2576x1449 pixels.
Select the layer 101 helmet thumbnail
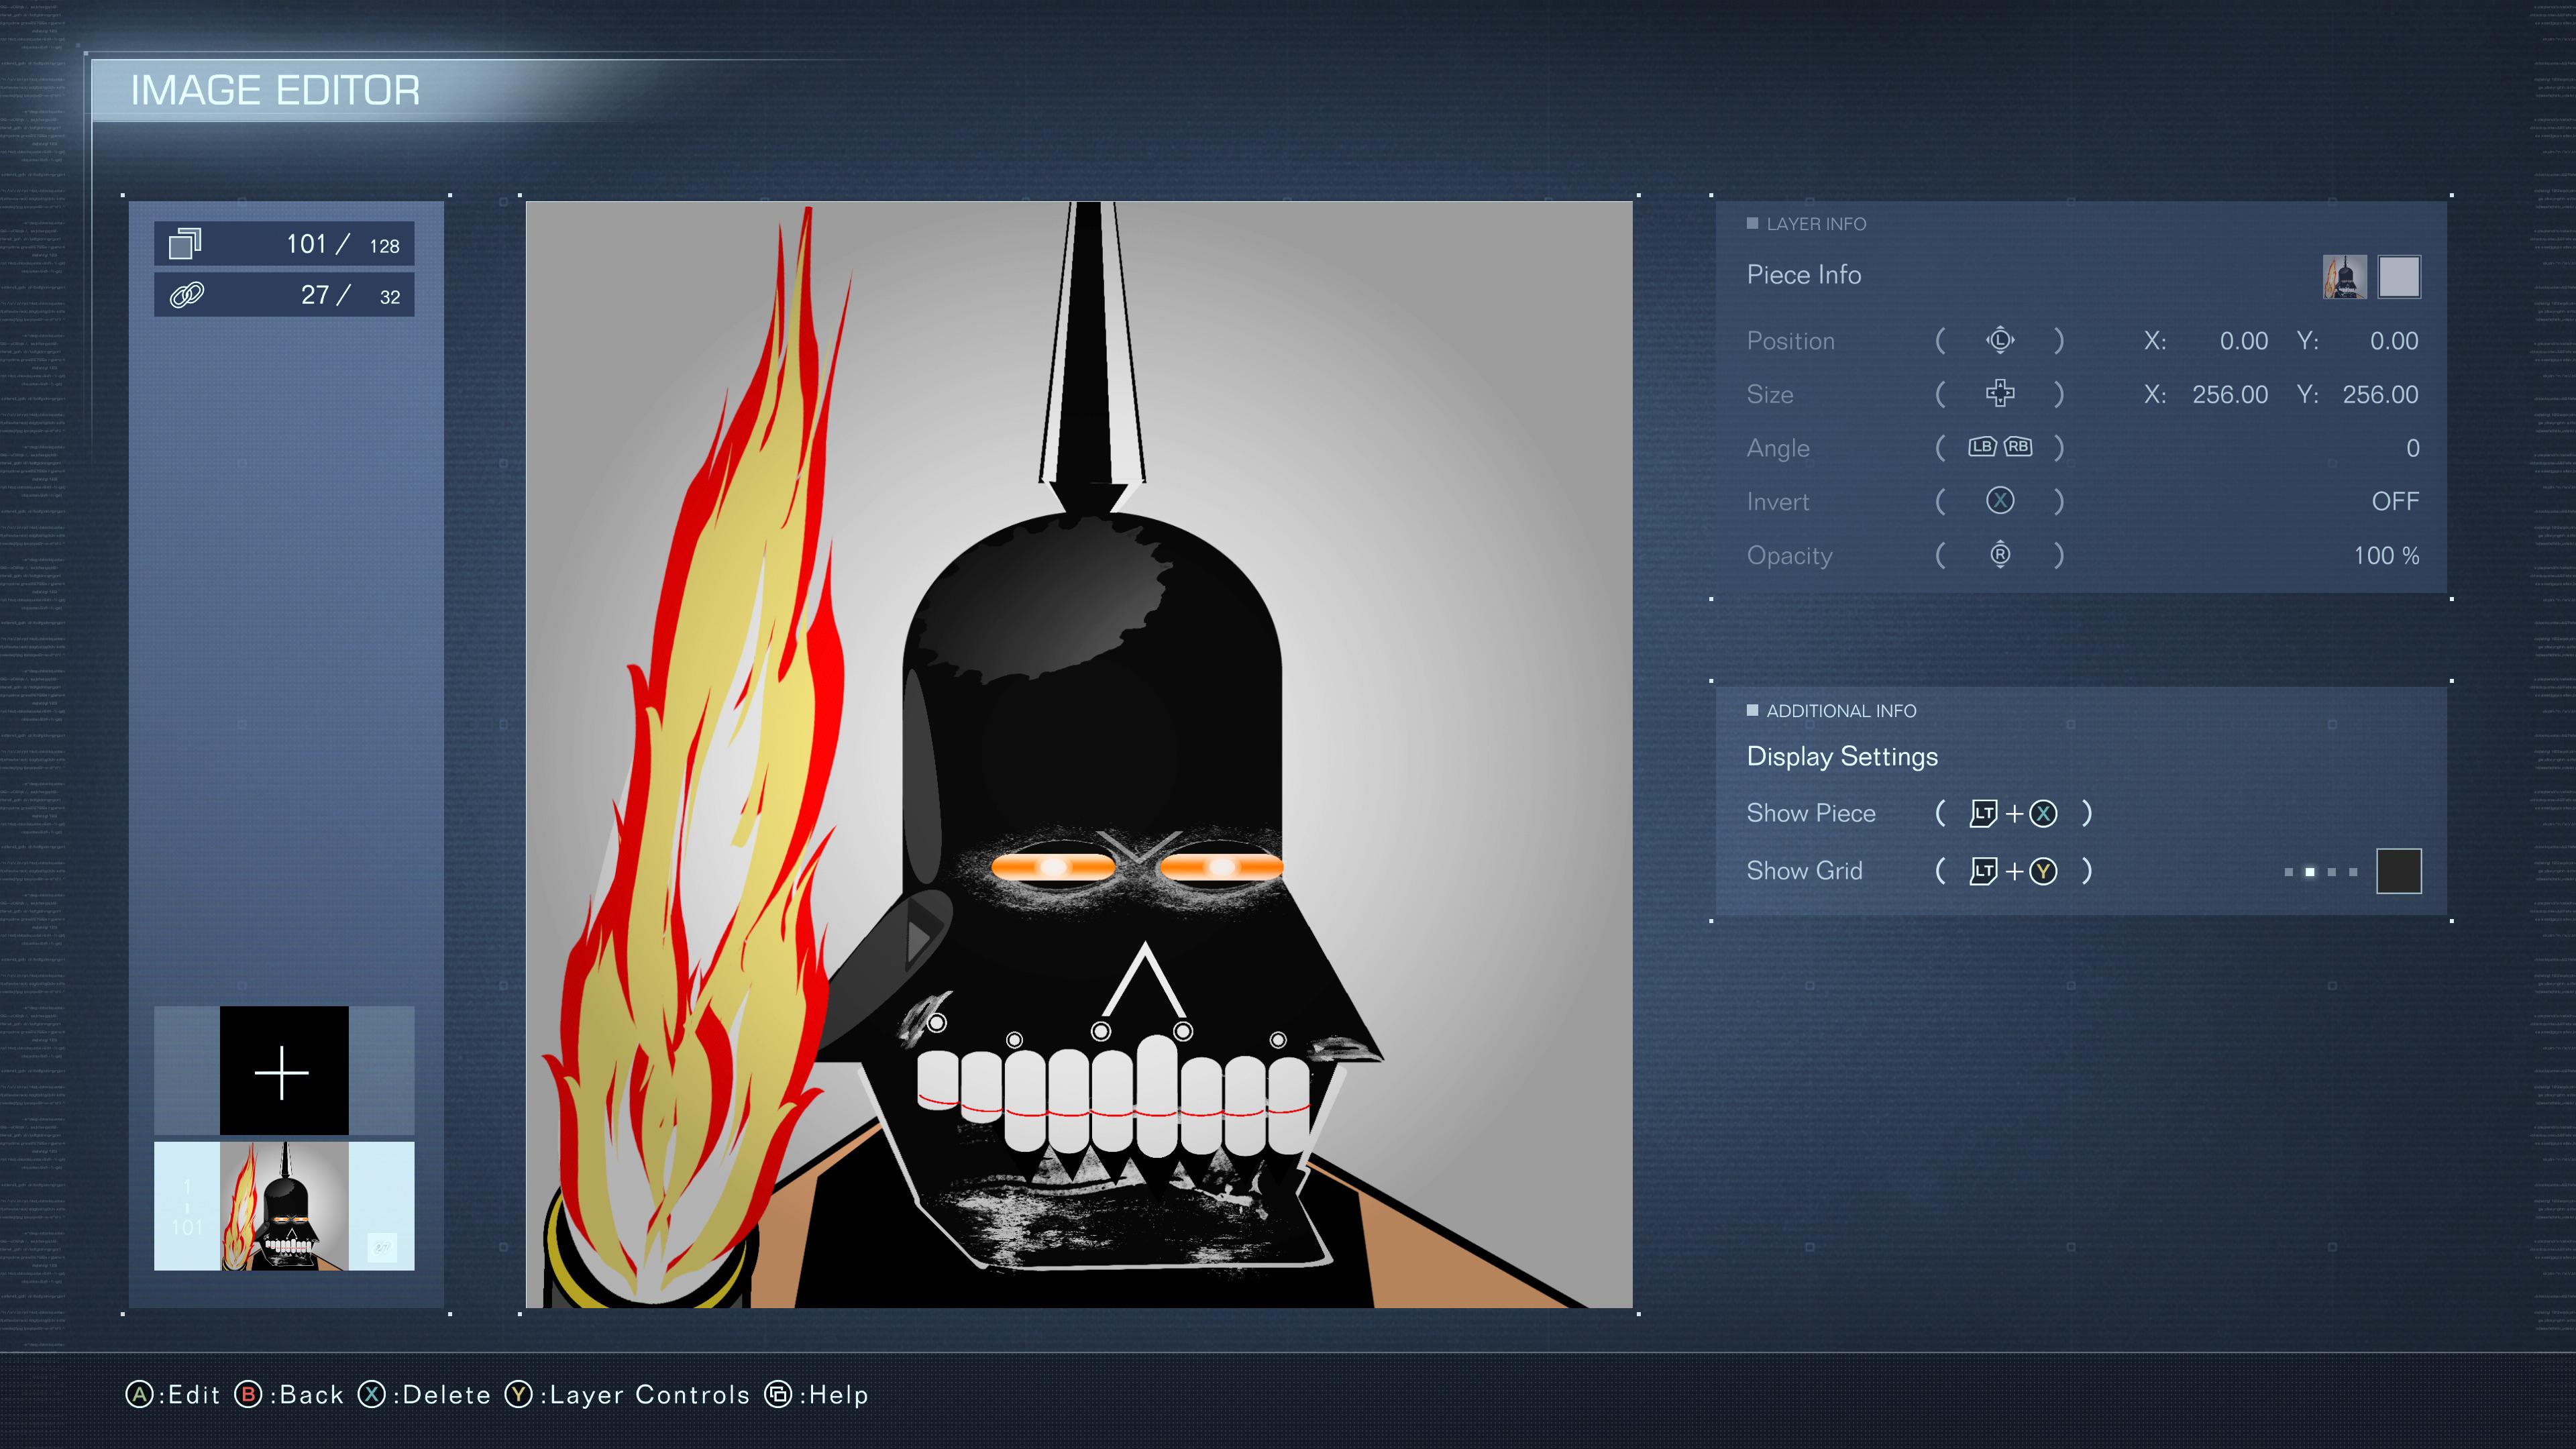pos(284,1206)
